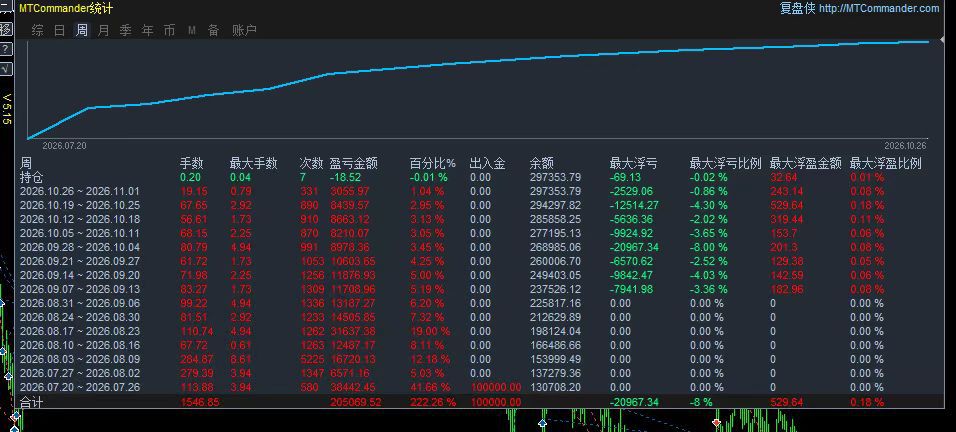
Task: Select row 2026.07.27 ~ 2026.08.02
Action: pos(478,374)
